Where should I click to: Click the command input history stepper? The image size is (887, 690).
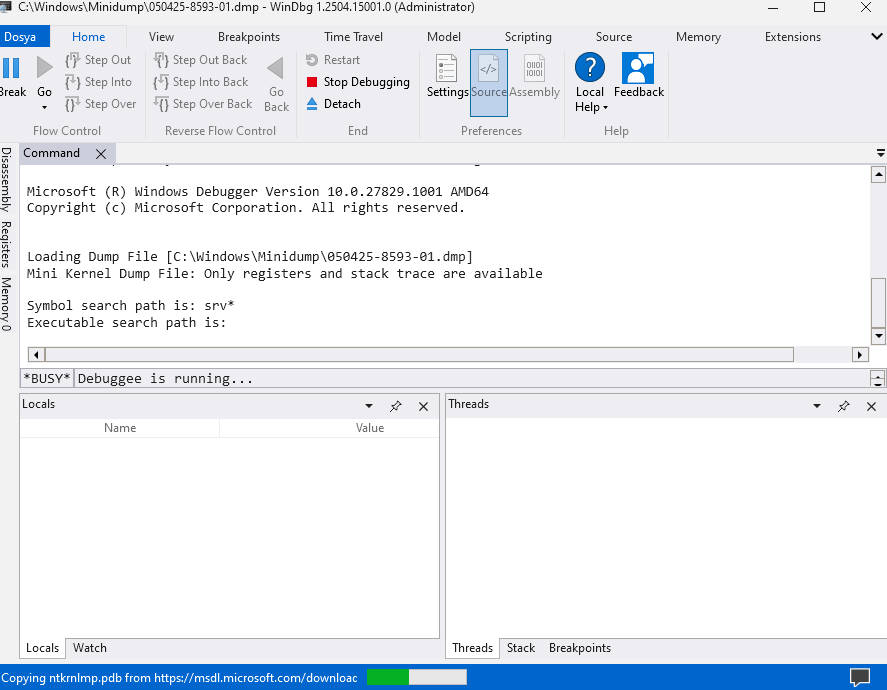[x=877, y=378]
